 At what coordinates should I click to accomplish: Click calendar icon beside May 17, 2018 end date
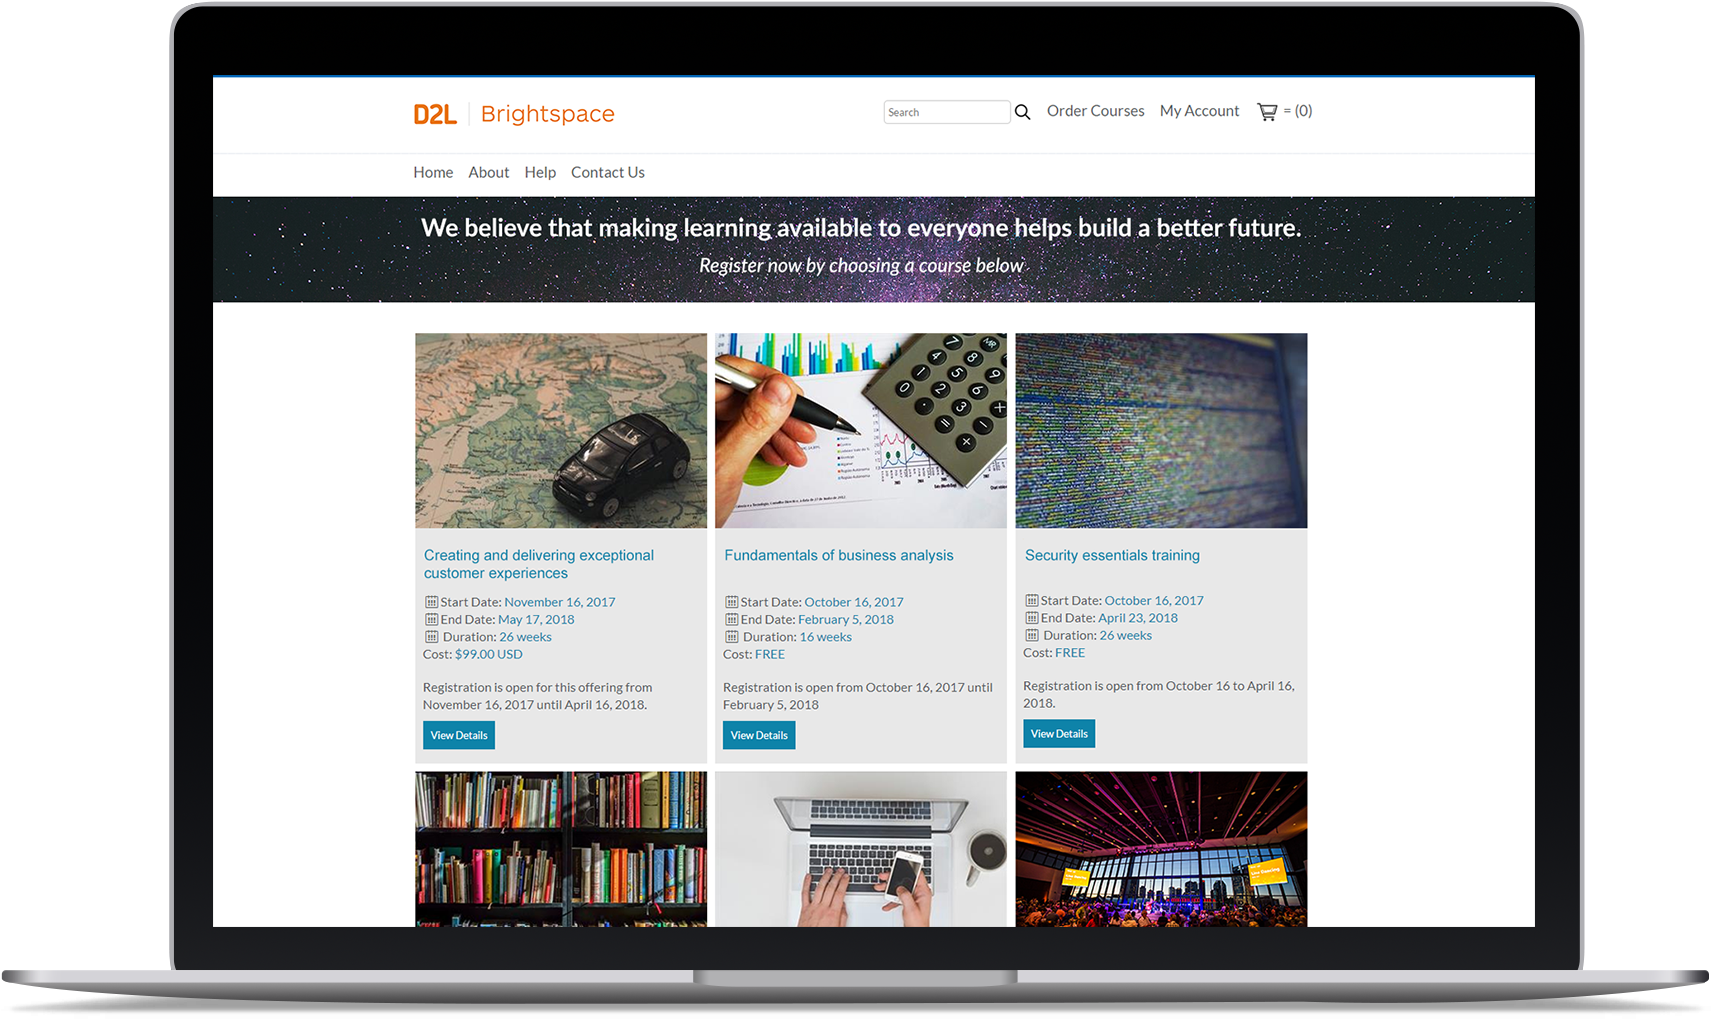tap(432, 620)
